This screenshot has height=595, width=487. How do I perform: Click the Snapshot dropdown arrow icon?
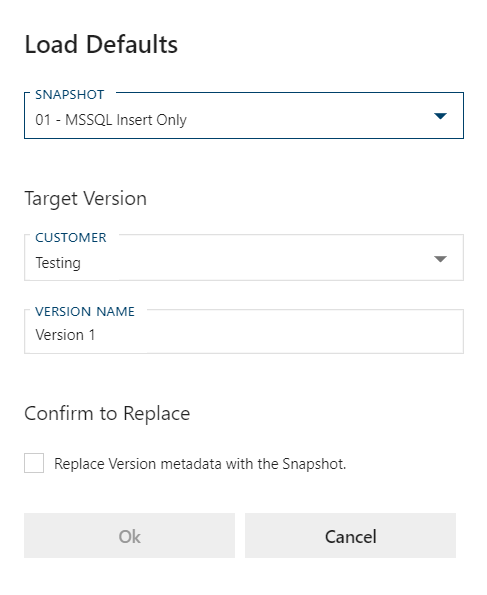pos(440,116)
